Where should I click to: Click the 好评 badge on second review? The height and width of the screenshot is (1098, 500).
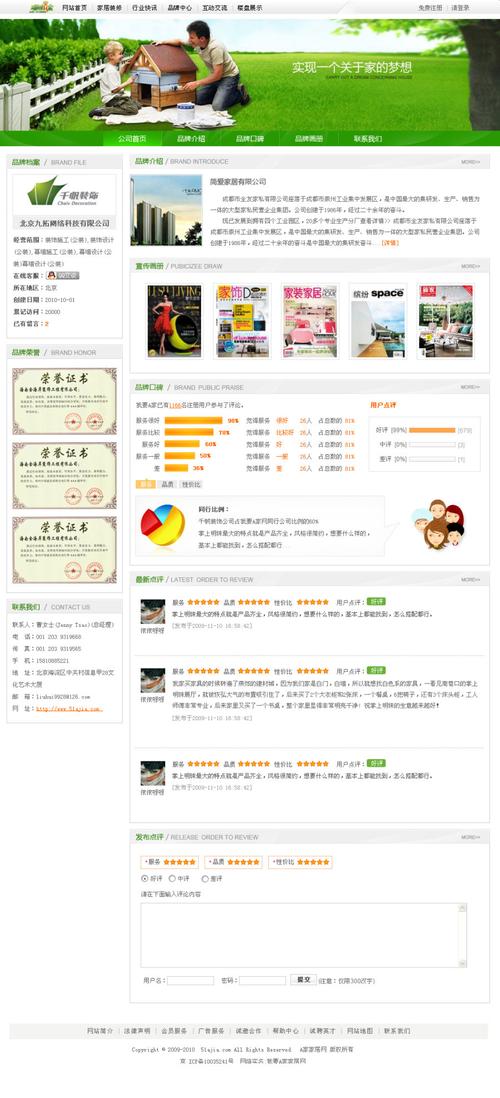pyautogui.click(x=376, y=671)
